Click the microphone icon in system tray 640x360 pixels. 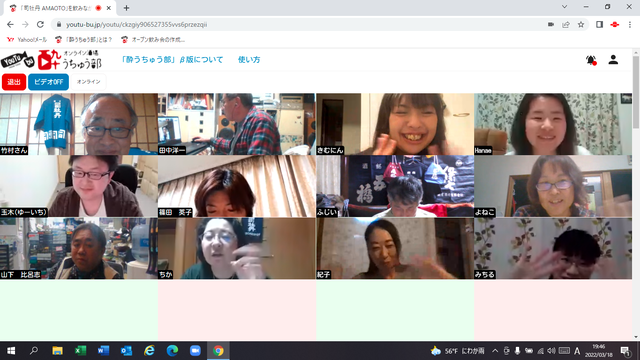517,351
